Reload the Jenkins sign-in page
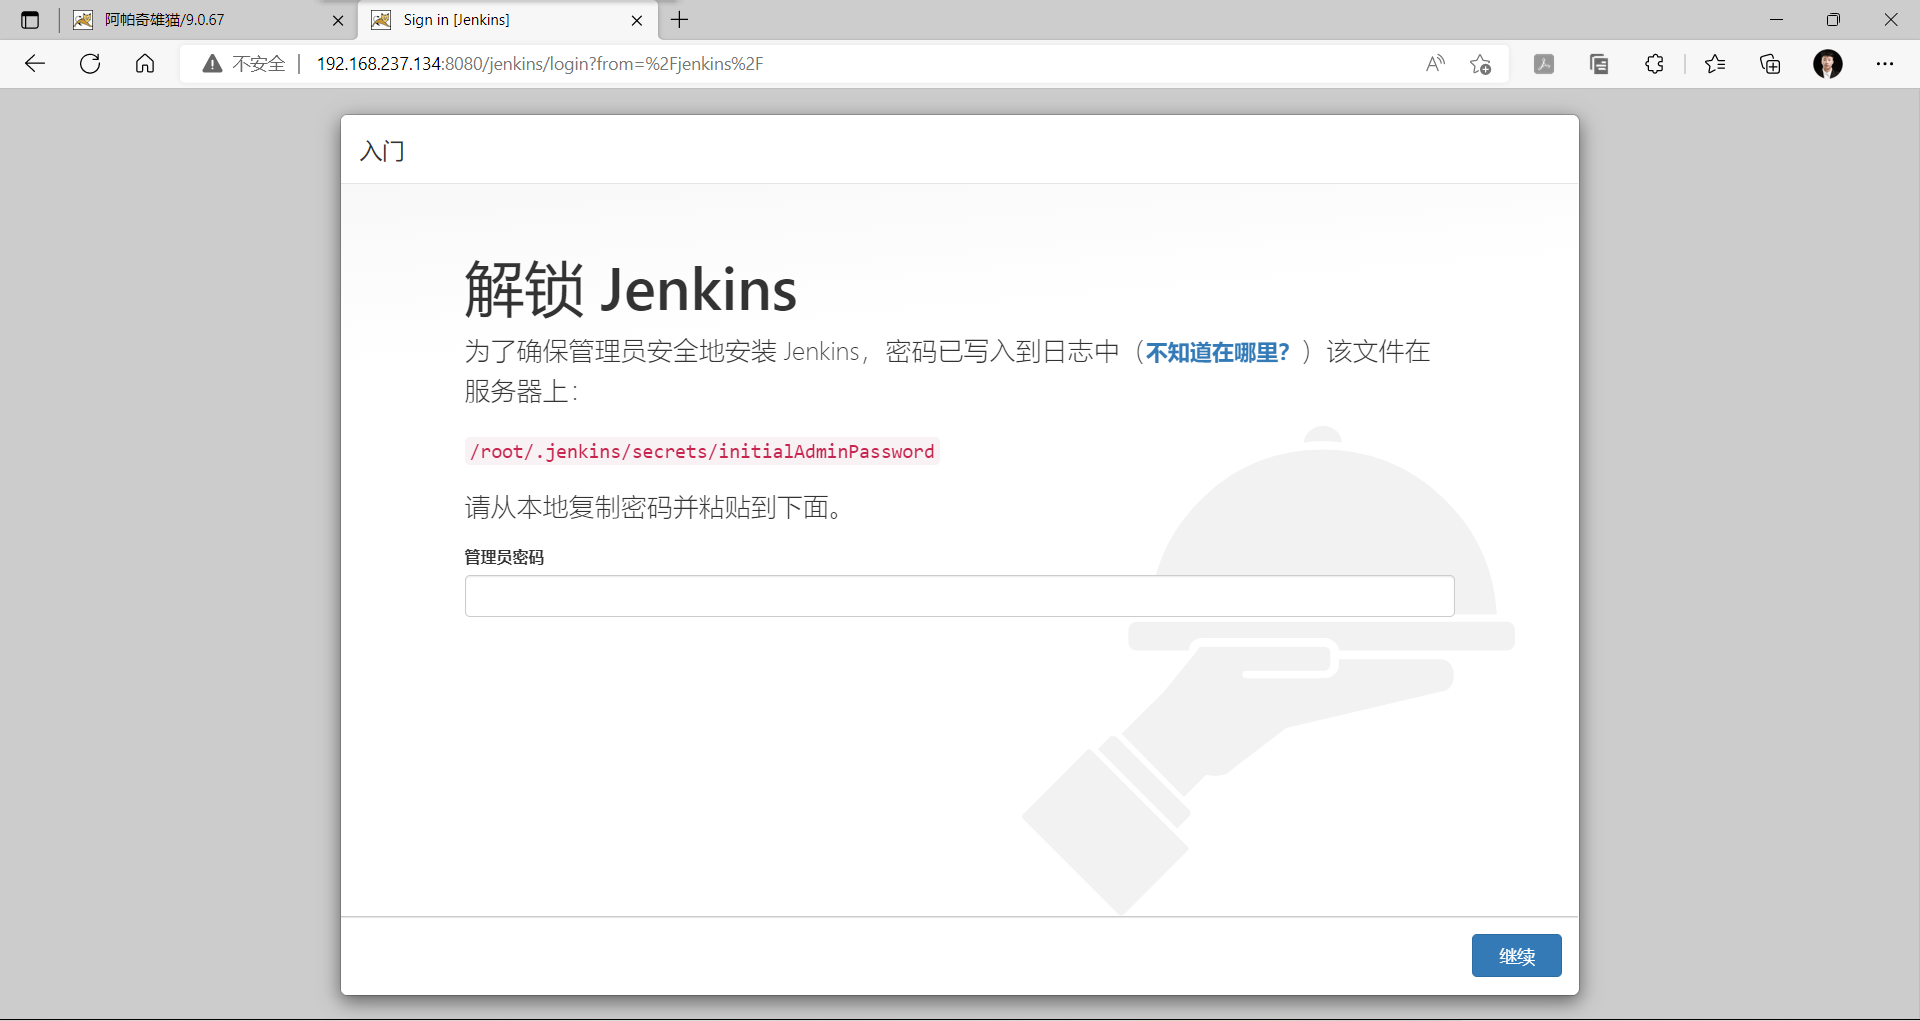This screenshot has height=1021, width=1920. click(90, 64)
